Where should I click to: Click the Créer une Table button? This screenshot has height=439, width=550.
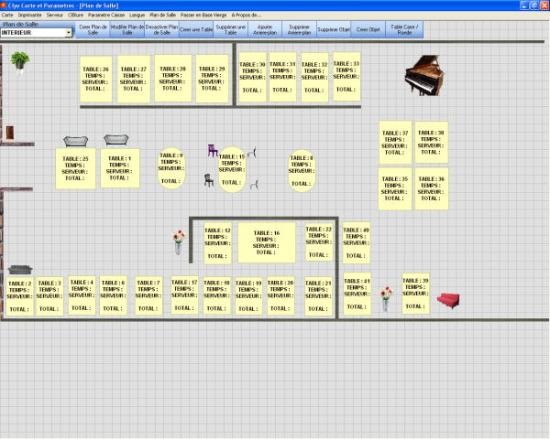click(x=196, y=30)
